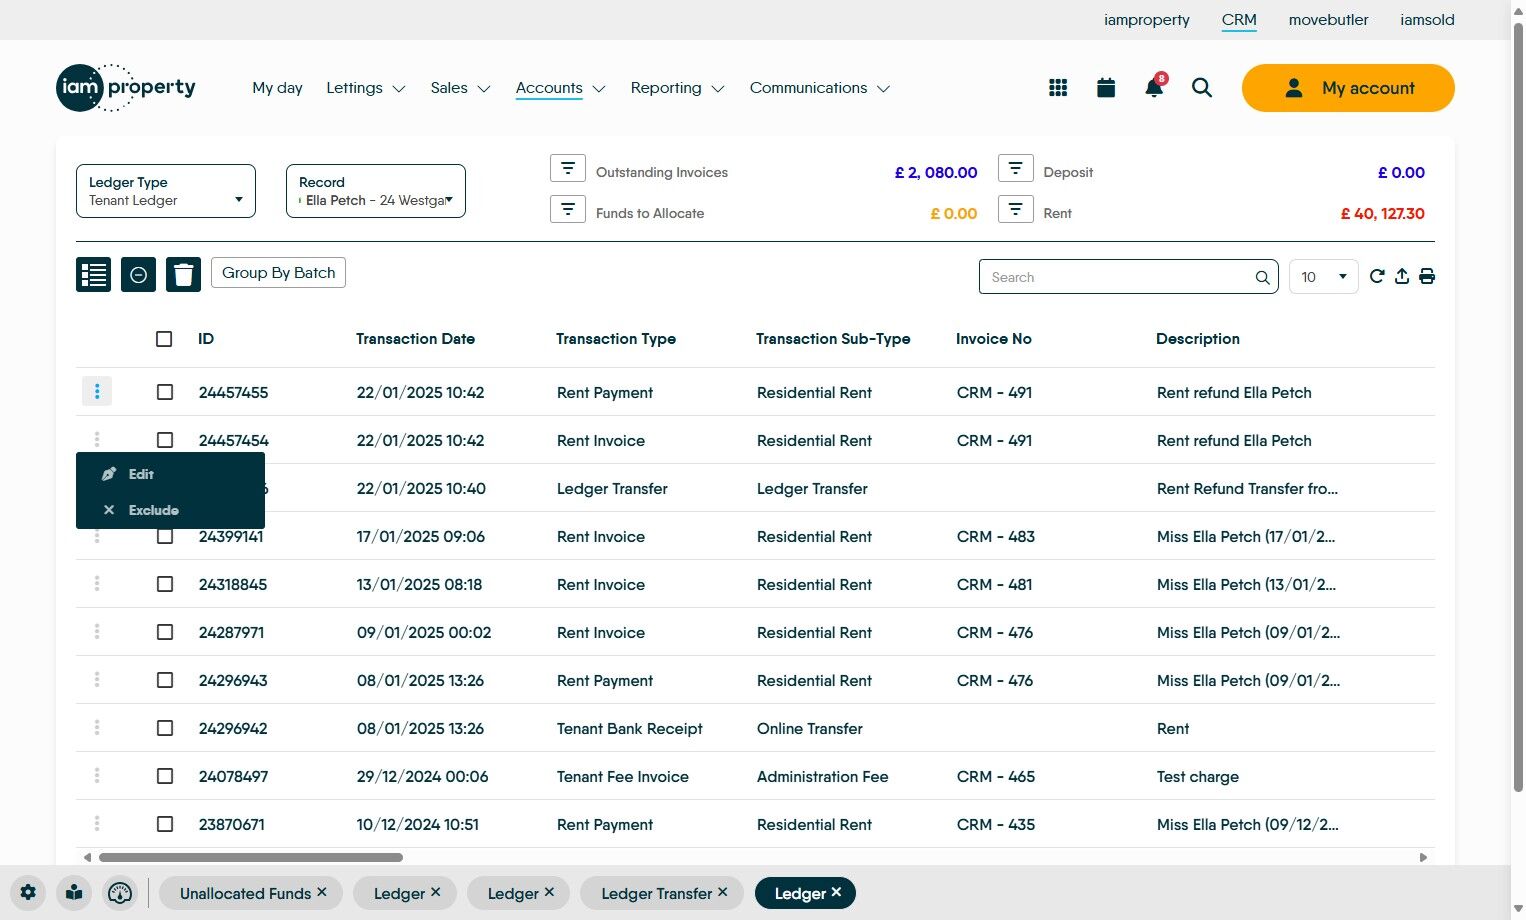Click the Outstanding Invoices filter icon
Image resolution: width=1526 pixels, height=920 pixels.
pos(568,168)
